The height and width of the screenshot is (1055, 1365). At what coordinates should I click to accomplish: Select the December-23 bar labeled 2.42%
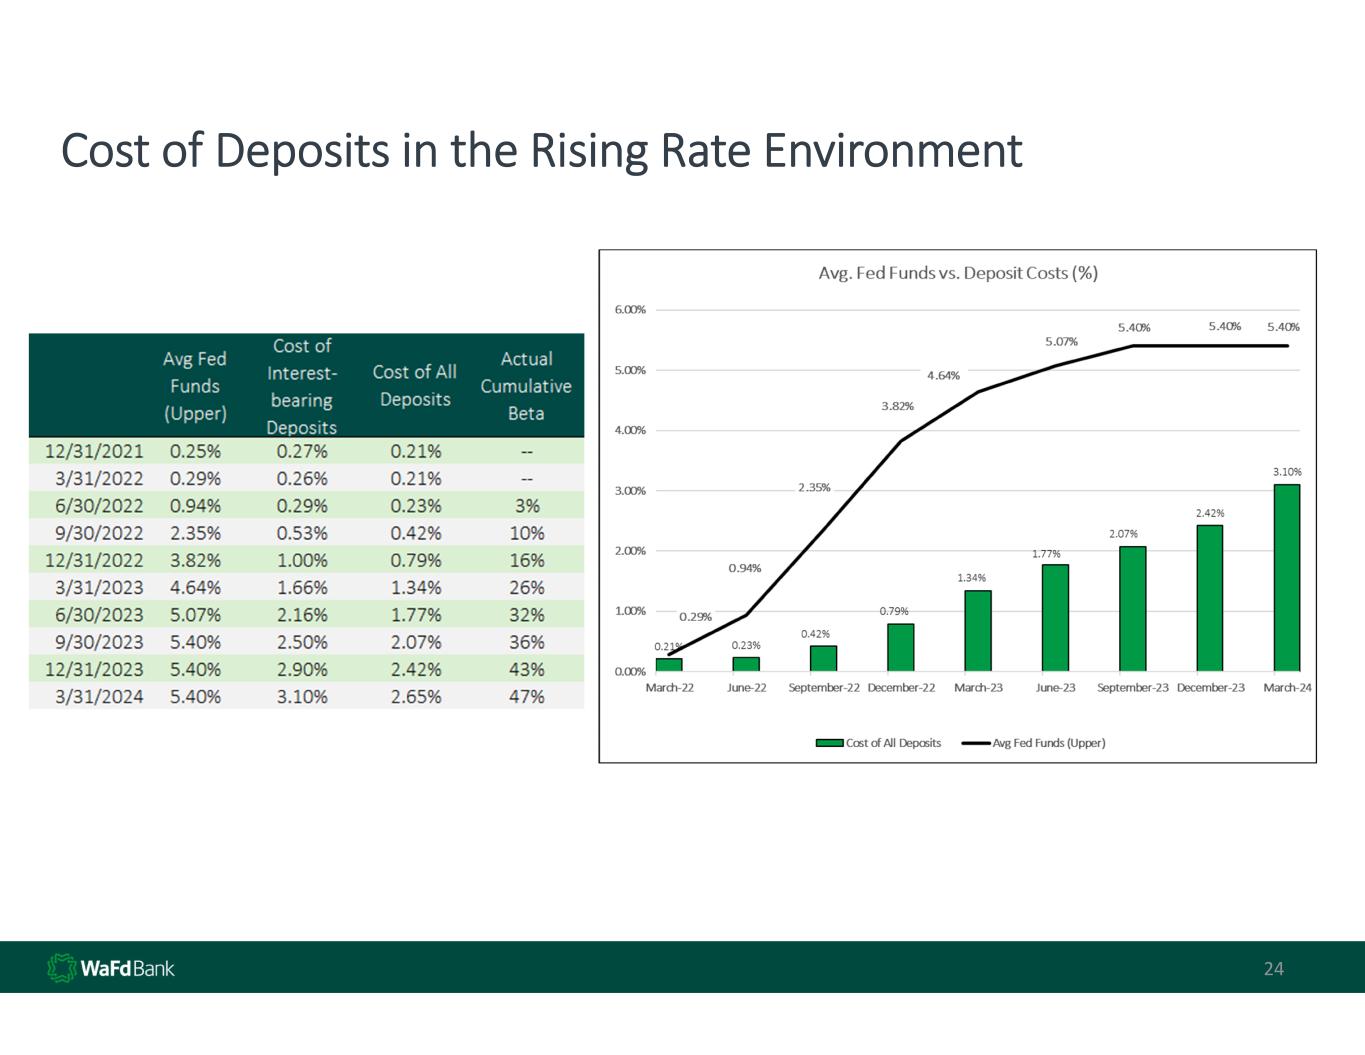tap(1209, 598)
